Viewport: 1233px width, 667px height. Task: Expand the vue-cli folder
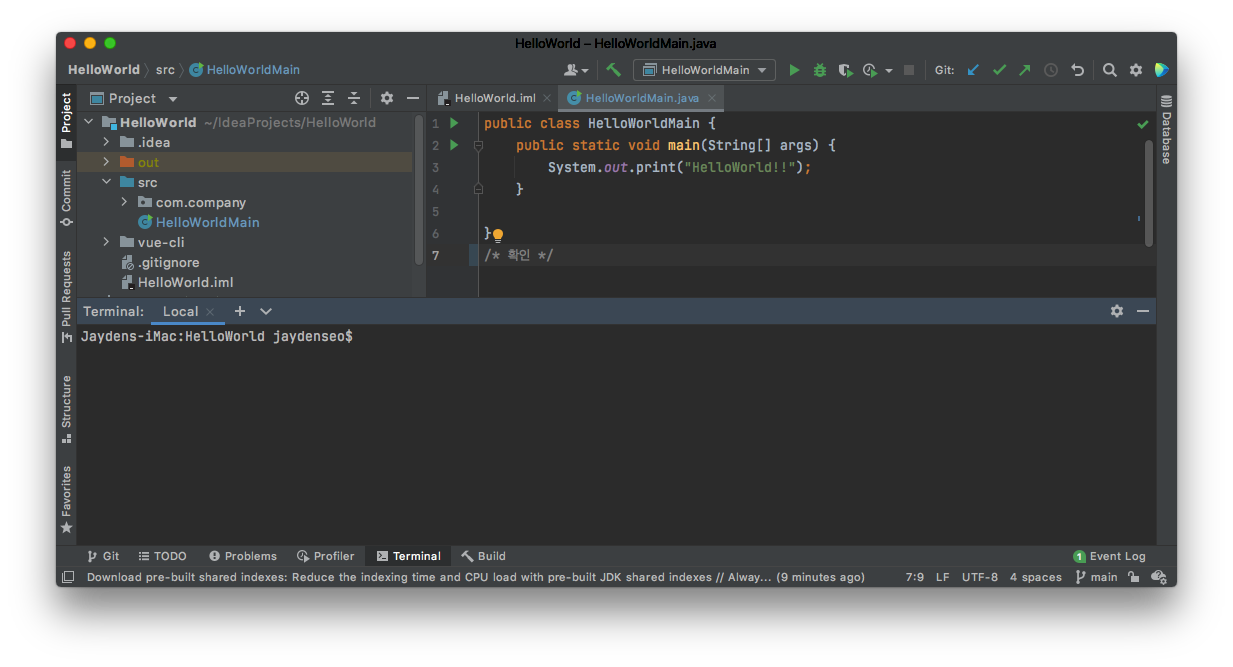coord(106,242)
